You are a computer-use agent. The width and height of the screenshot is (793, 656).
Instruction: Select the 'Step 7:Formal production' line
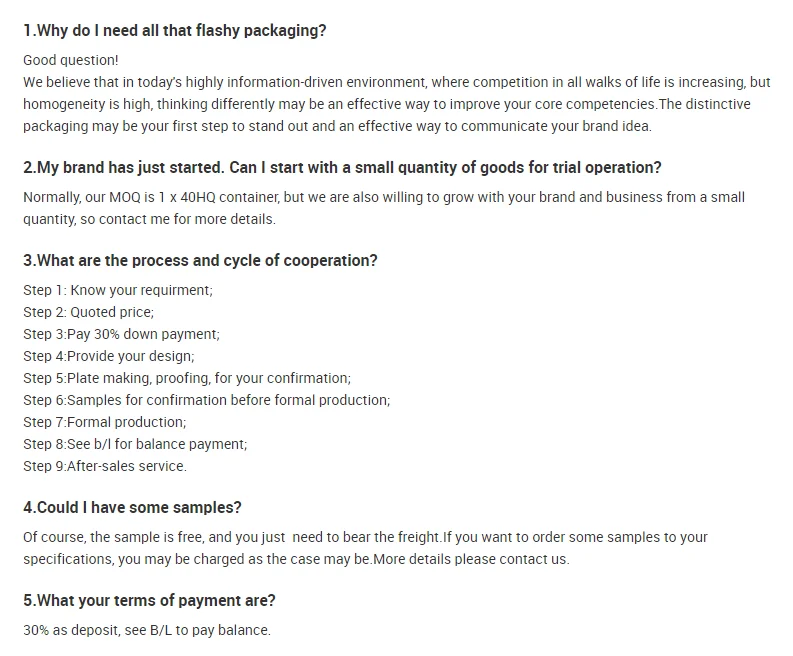point(104,422)
